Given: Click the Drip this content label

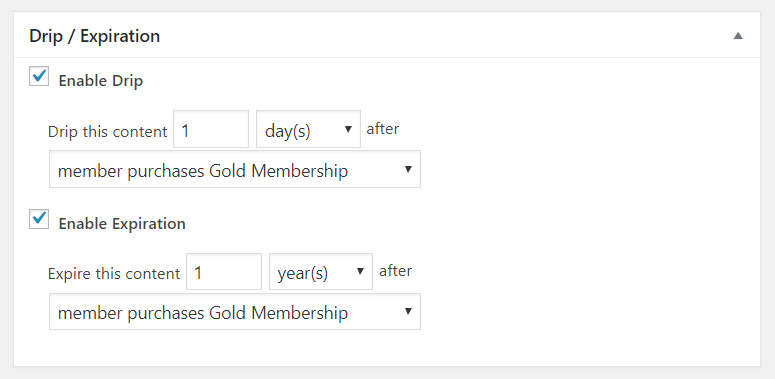Looking at the screenshot, I should tap(108, 132).
